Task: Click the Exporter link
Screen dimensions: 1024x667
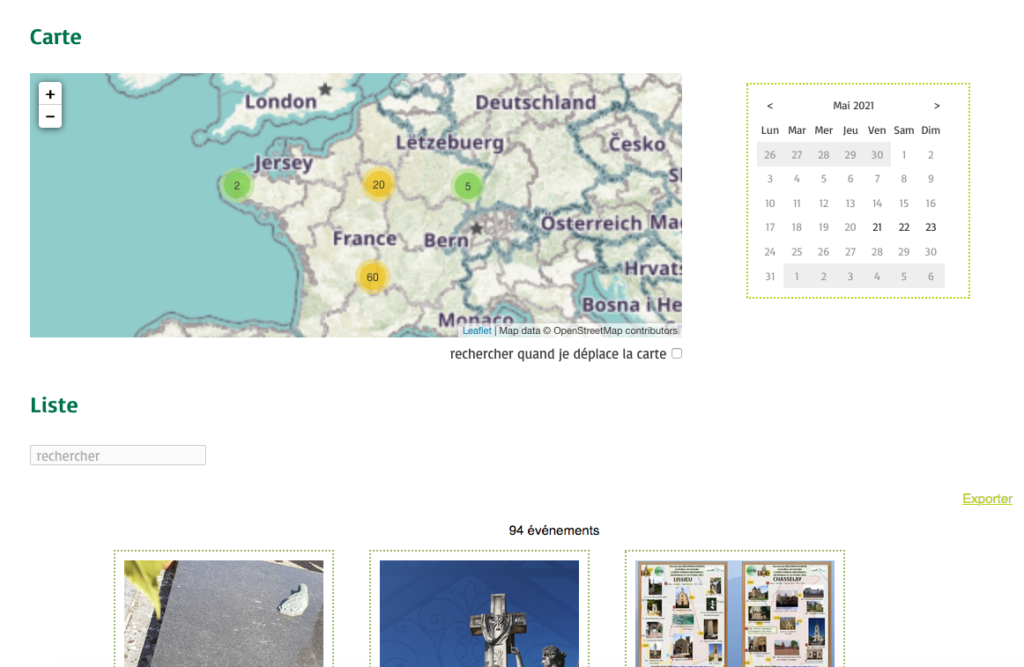Action: (x=987, y=499)
